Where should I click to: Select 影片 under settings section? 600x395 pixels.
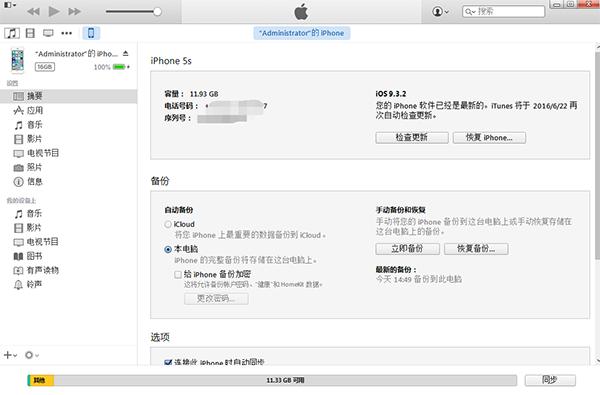pos(34,139)
